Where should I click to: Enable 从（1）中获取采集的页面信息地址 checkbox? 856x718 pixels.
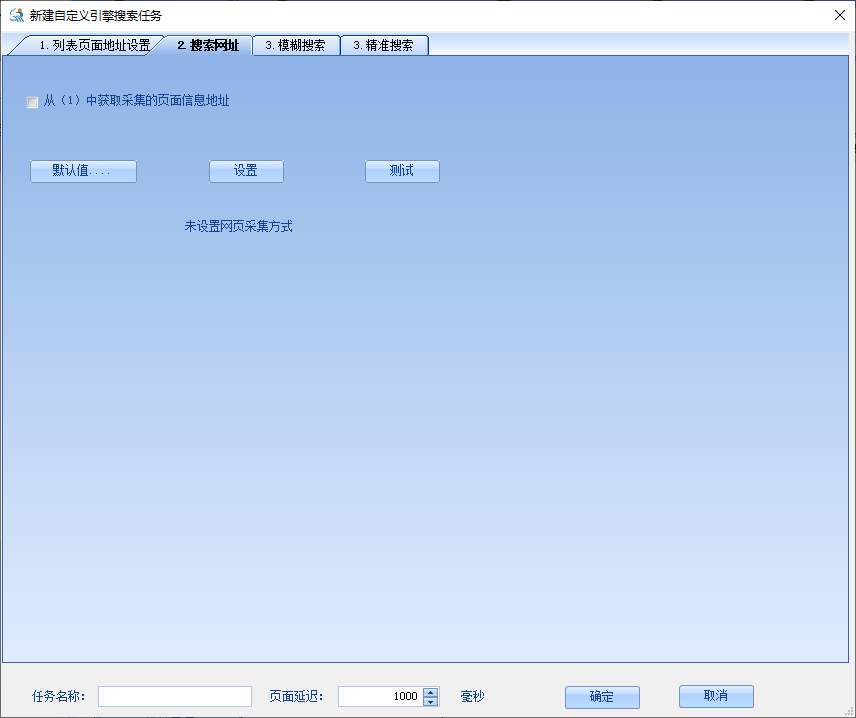pyautogui.click(x=32, y=102)
